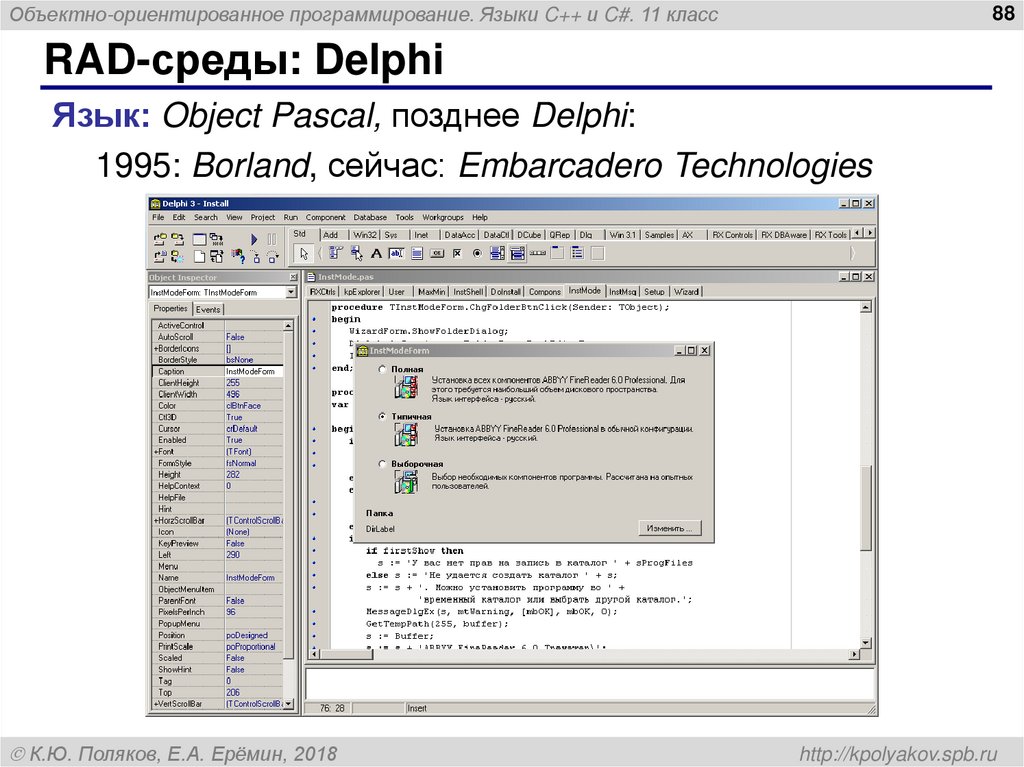This screenshot has height=767, width=1024.
Task: Open the Database menu
Action: coord(370,218)
